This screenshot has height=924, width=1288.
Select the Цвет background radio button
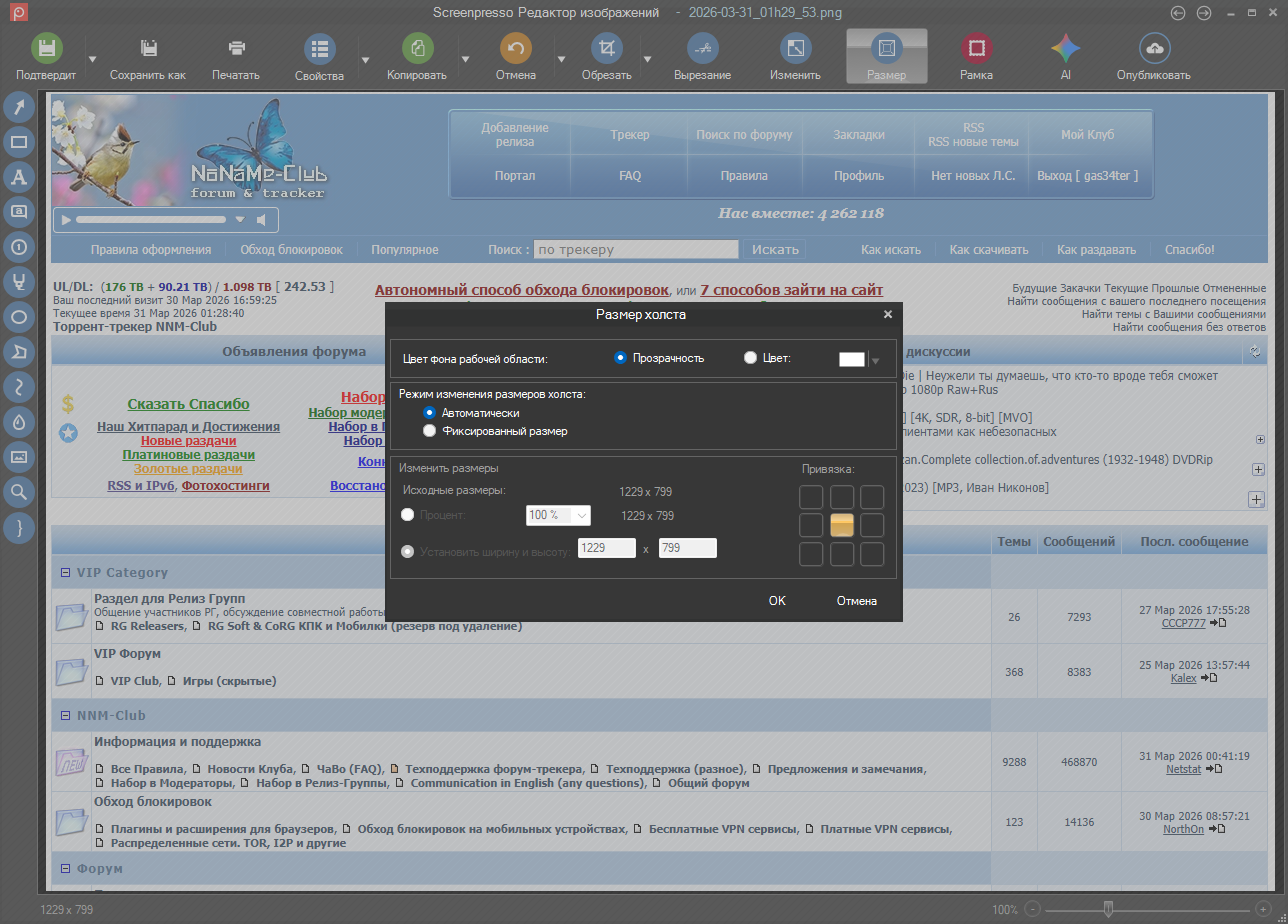[750, 358]
